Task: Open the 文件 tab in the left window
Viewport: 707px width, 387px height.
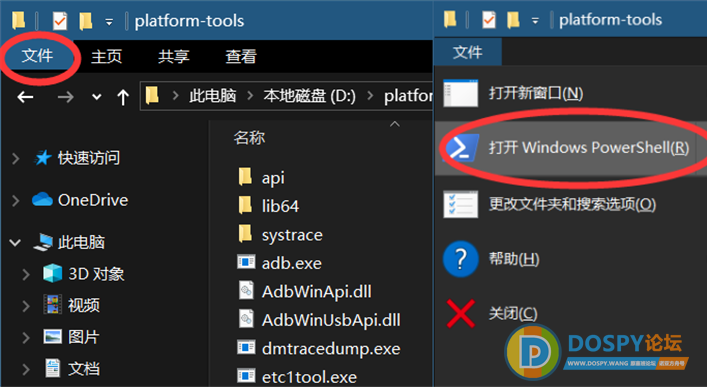Action: click(x=37, y=56)
